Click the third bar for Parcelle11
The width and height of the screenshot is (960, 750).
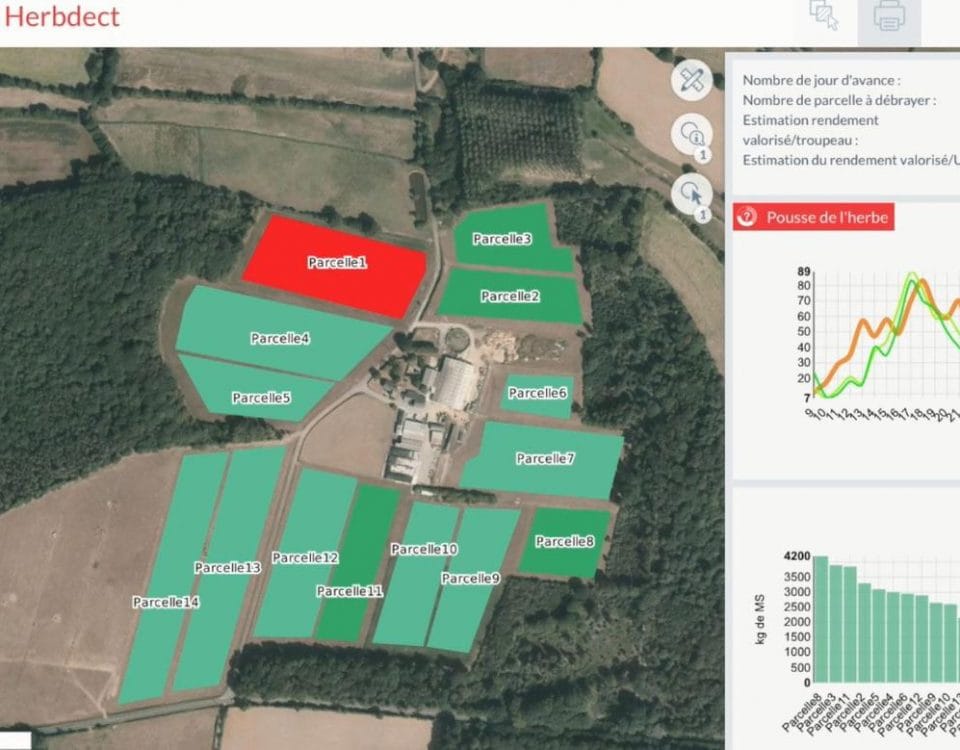(x=850, y=624)
